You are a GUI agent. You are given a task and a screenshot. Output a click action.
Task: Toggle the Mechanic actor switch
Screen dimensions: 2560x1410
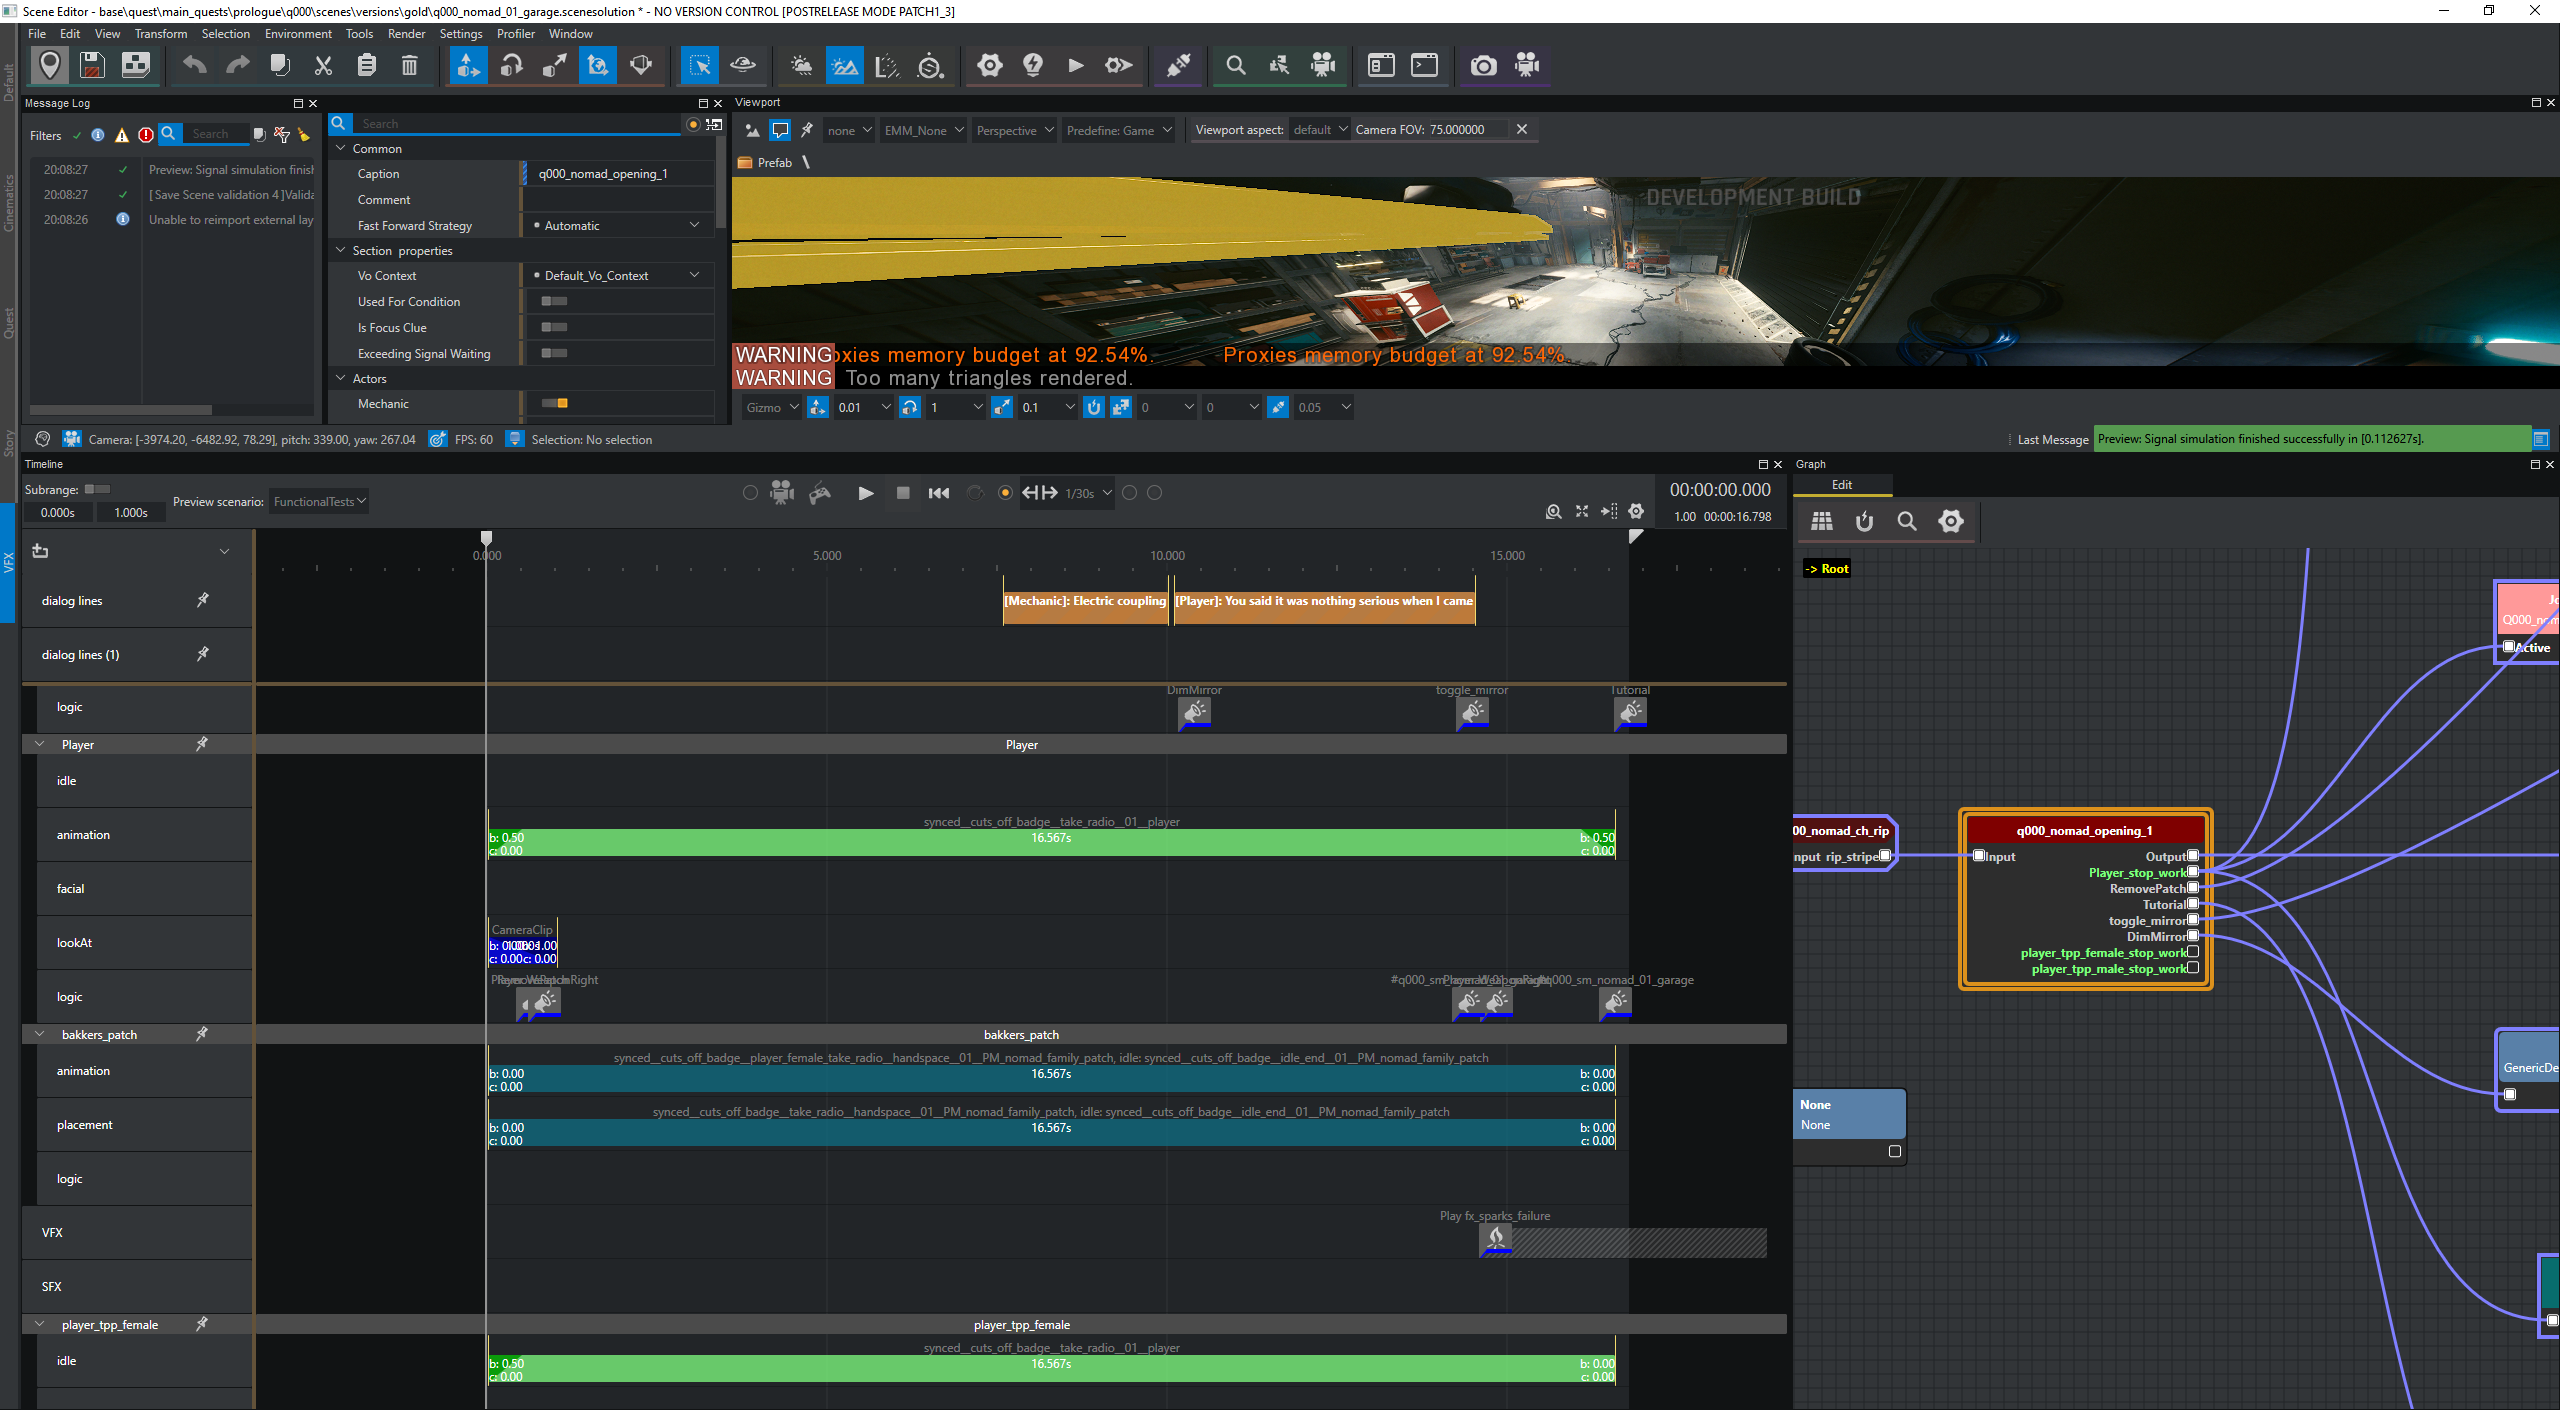tap(554, 403)
